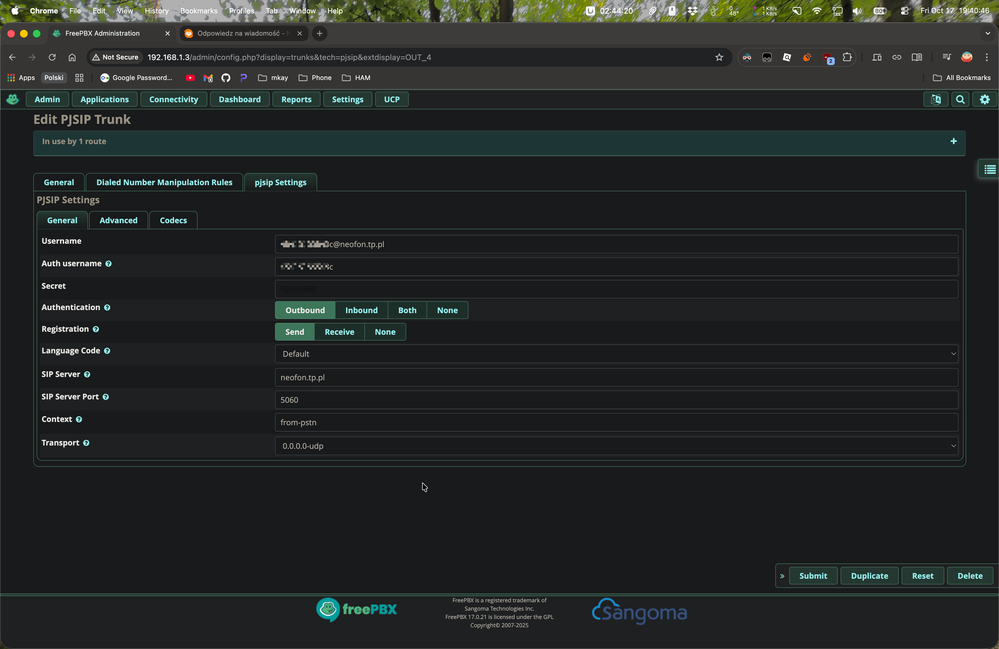Open the trunk list side panel icon

tap(989, 169)
